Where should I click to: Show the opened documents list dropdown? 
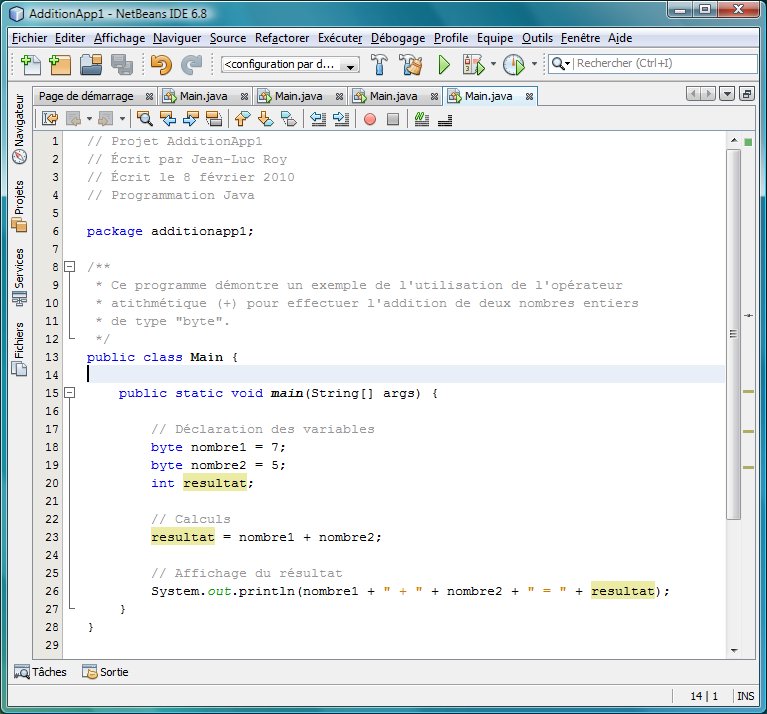coord(727,94)
